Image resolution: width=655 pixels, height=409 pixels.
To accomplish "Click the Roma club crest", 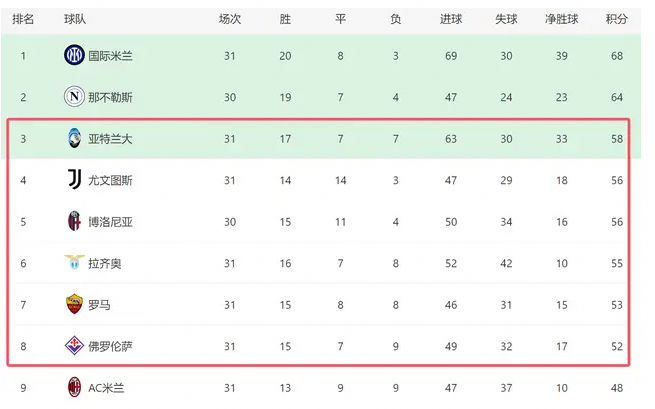I will click(74, 304).
